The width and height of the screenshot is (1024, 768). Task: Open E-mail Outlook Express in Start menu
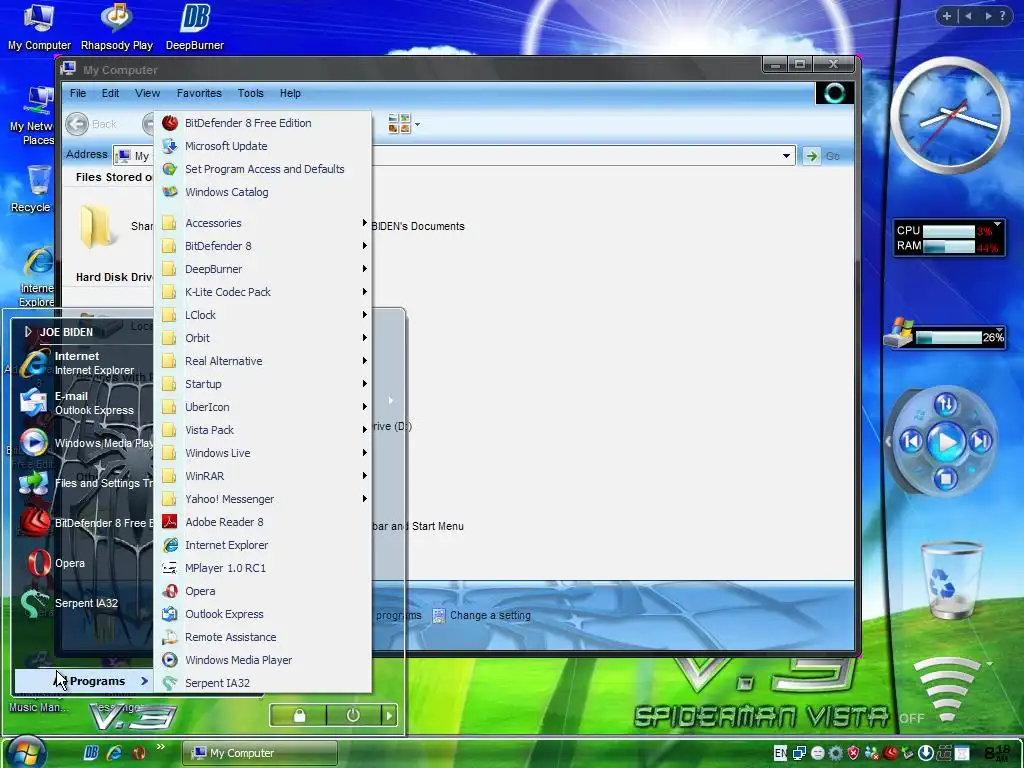click(84, 403)
